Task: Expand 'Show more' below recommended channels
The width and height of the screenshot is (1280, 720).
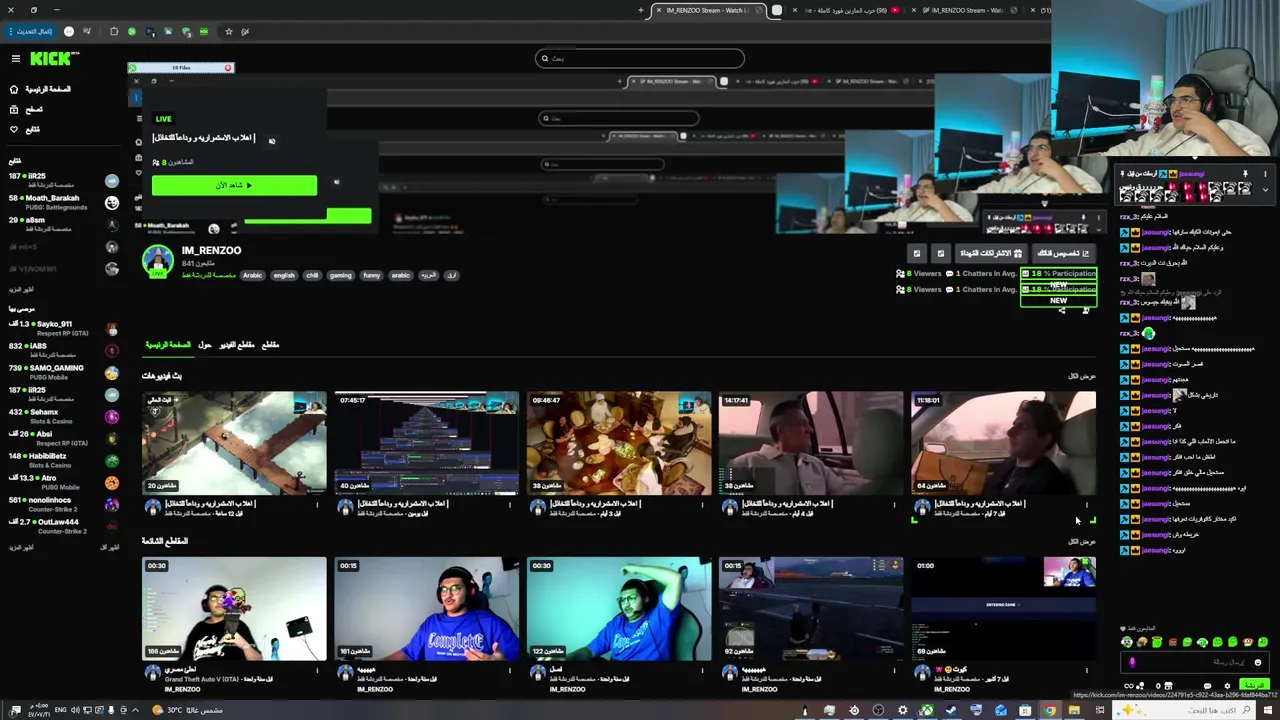Action: click(x=21, y=547)
